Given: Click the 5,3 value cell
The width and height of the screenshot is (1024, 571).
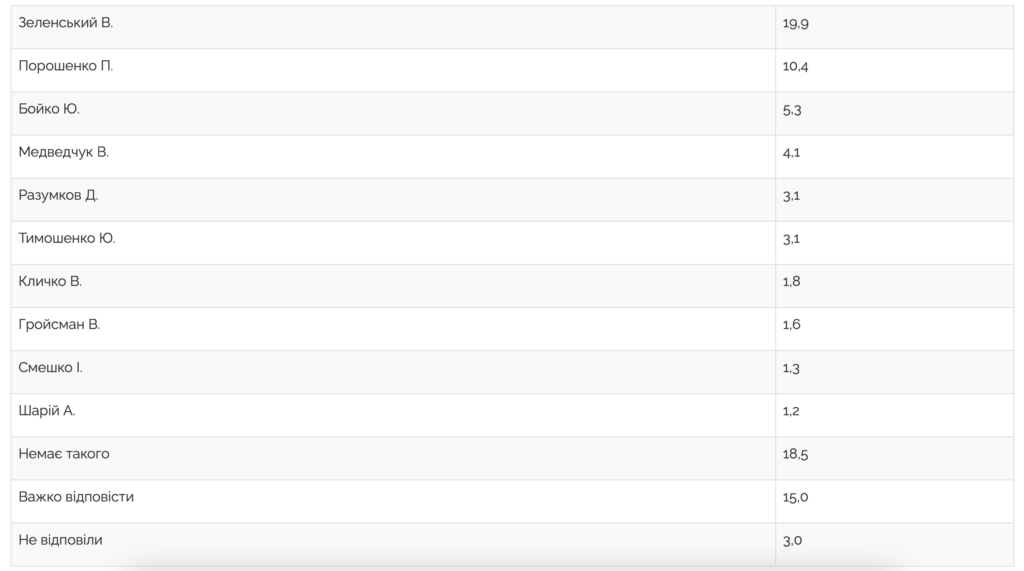Looking at the screenshot, I should tap(894, 114).
